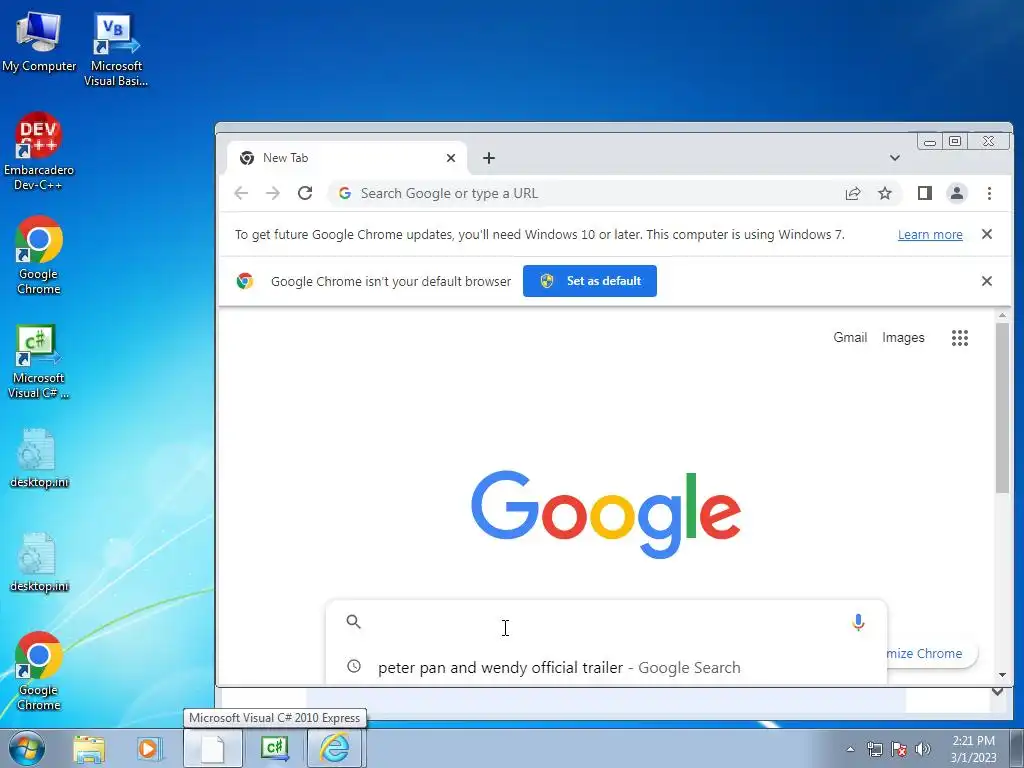Open the Action Center flag icon
Viewport: 1024px width, 768px height.
tap(899, 750)
